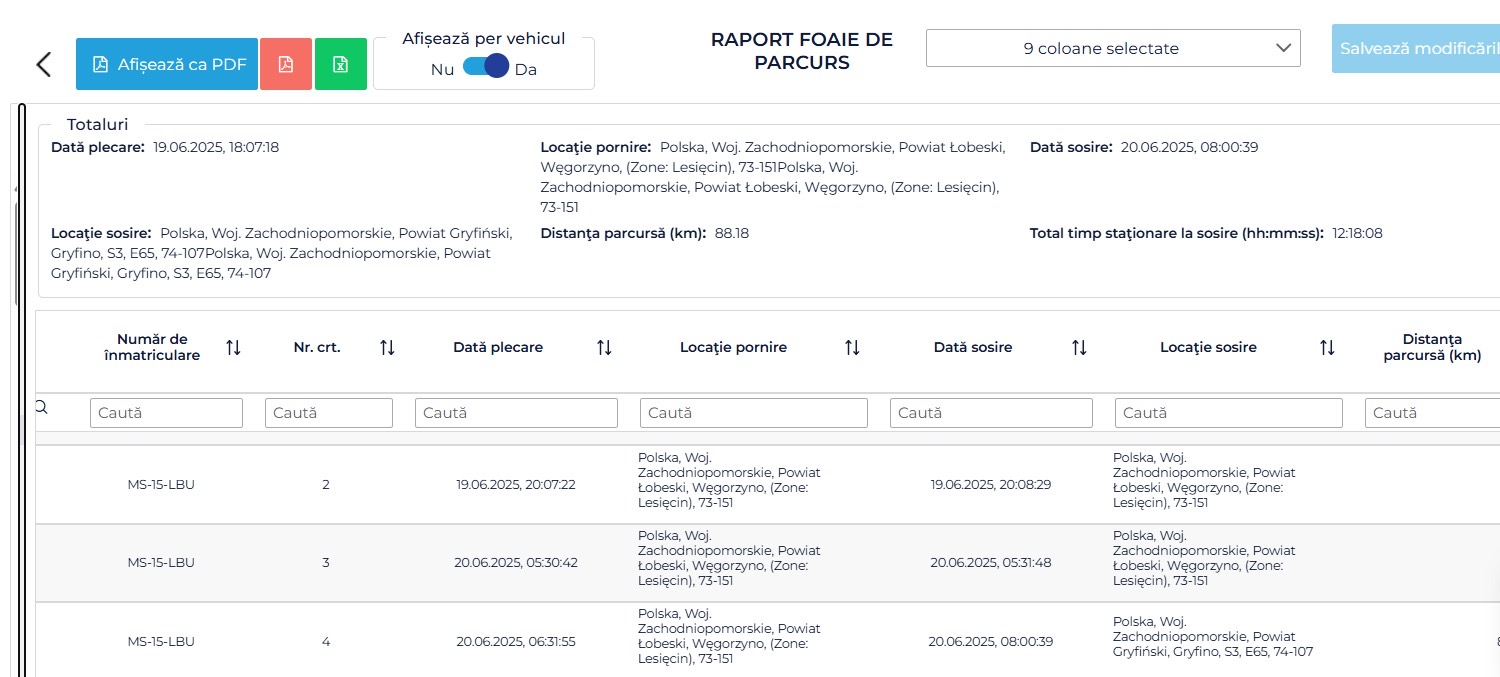Click the Afișează ca PDF button

167,65
